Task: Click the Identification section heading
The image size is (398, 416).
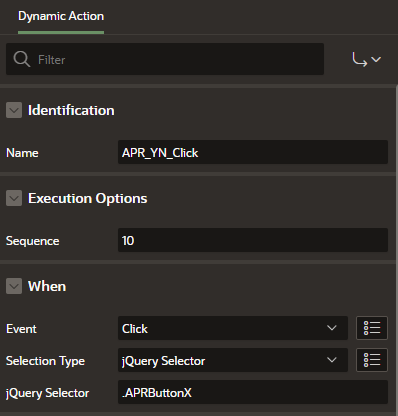Action: click(71, 110)
